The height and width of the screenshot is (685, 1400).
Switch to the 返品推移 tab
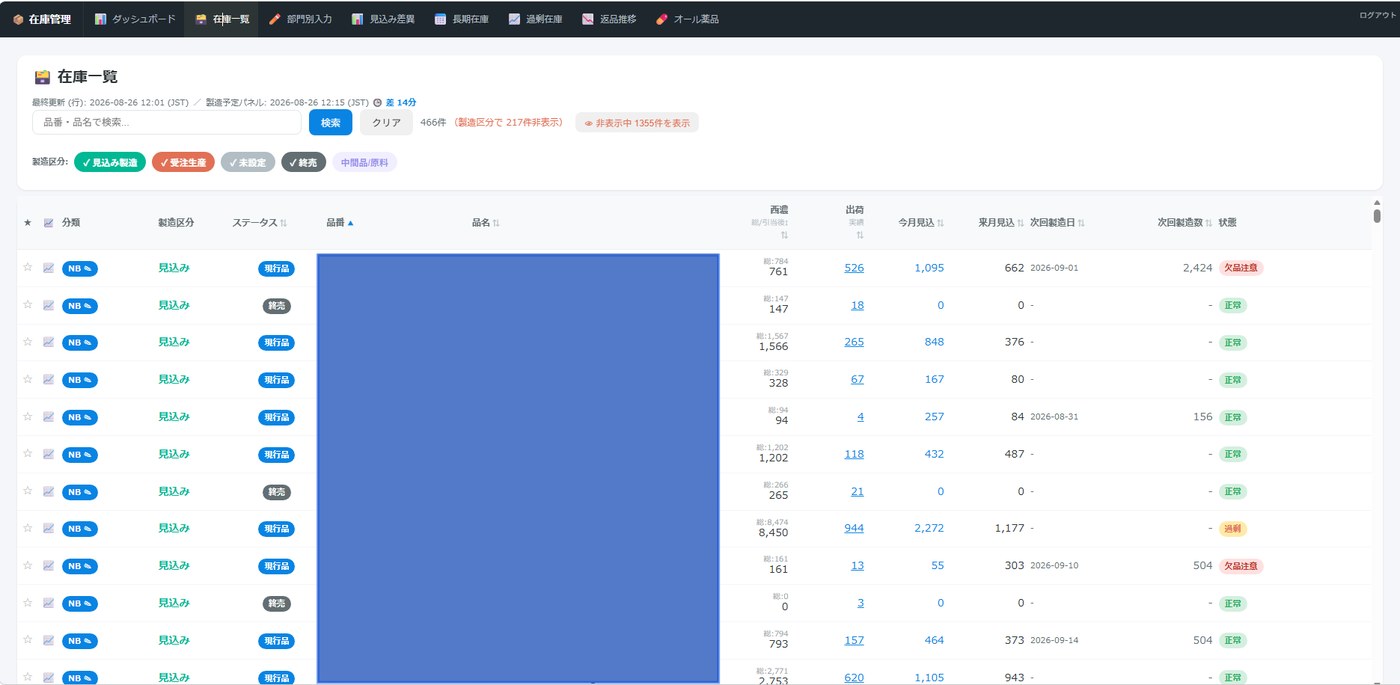[609, 19]
